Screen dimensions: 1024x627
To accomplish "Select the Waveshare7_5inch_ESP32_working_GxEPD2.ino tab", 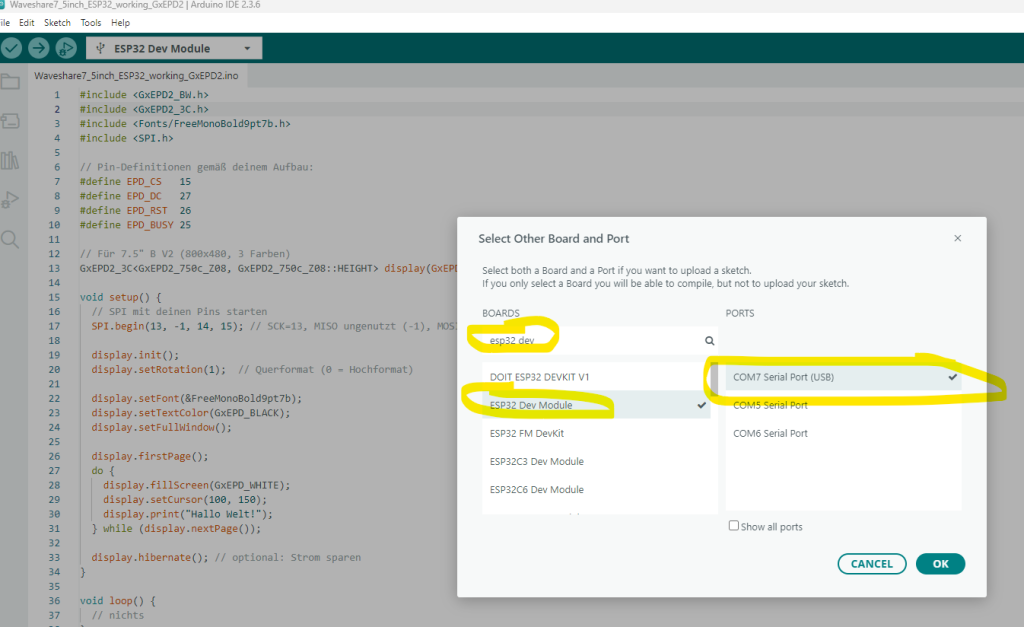I will click(136, 76).
